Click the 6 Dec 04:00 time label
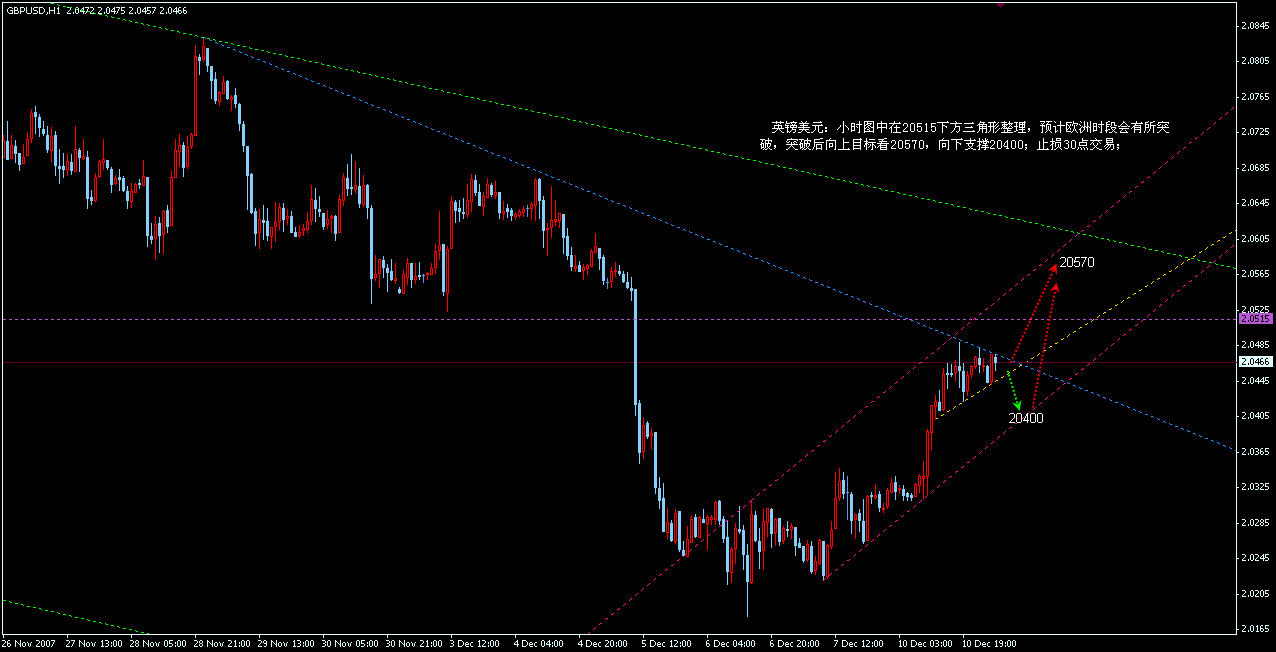Viewport: 1276px width, 652px height. point(731,644)
